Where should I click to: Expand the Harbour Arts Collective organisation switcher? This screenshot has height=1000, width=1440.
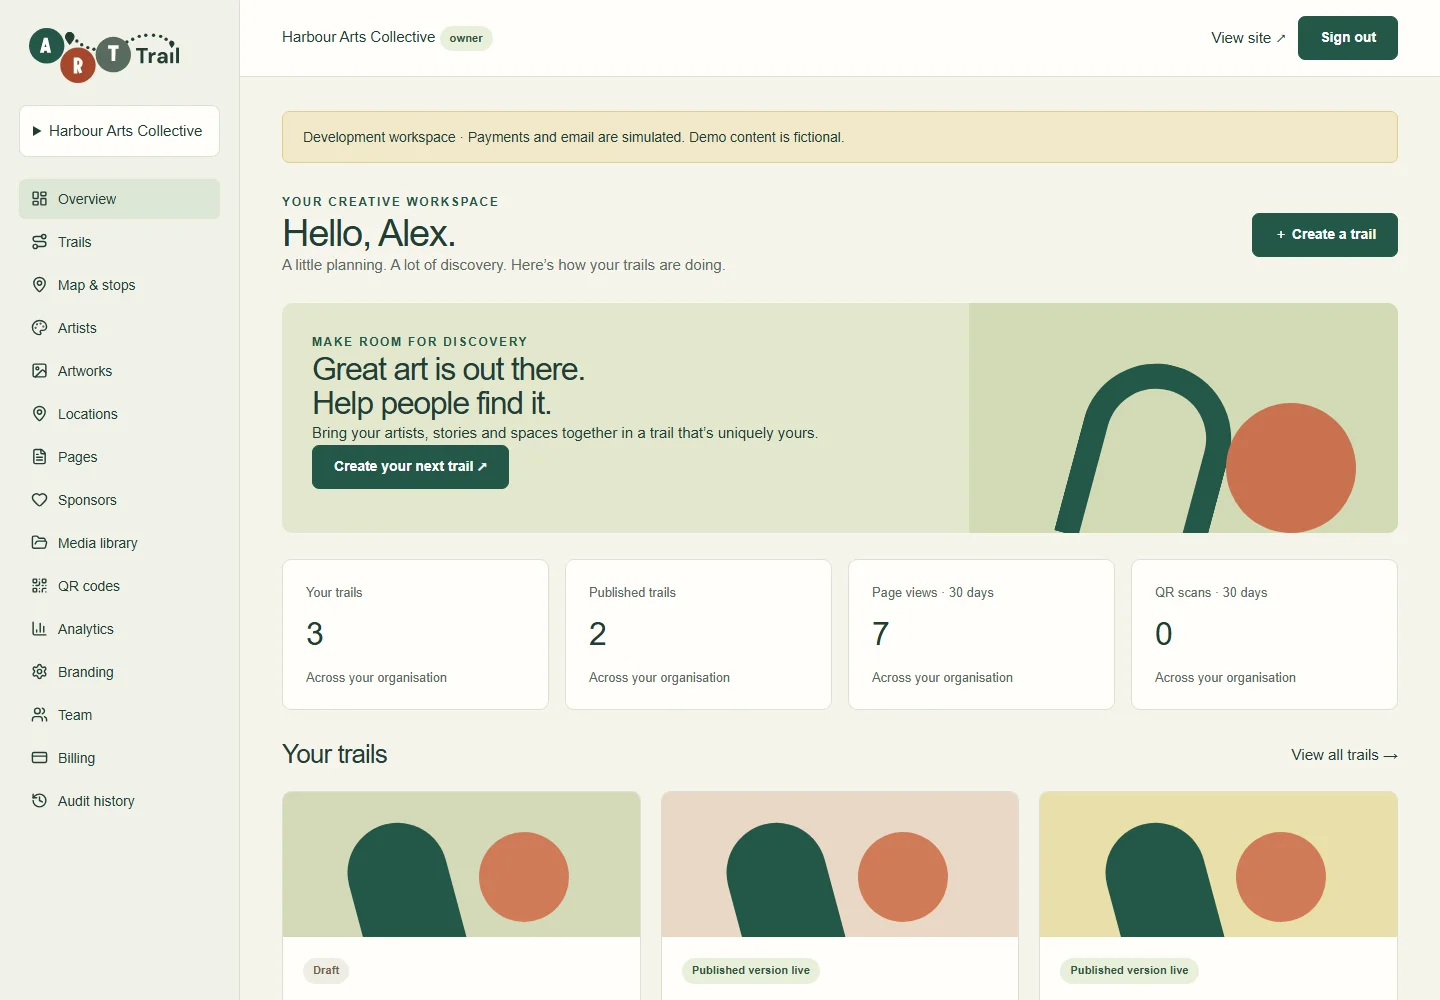tap(119, 131)
